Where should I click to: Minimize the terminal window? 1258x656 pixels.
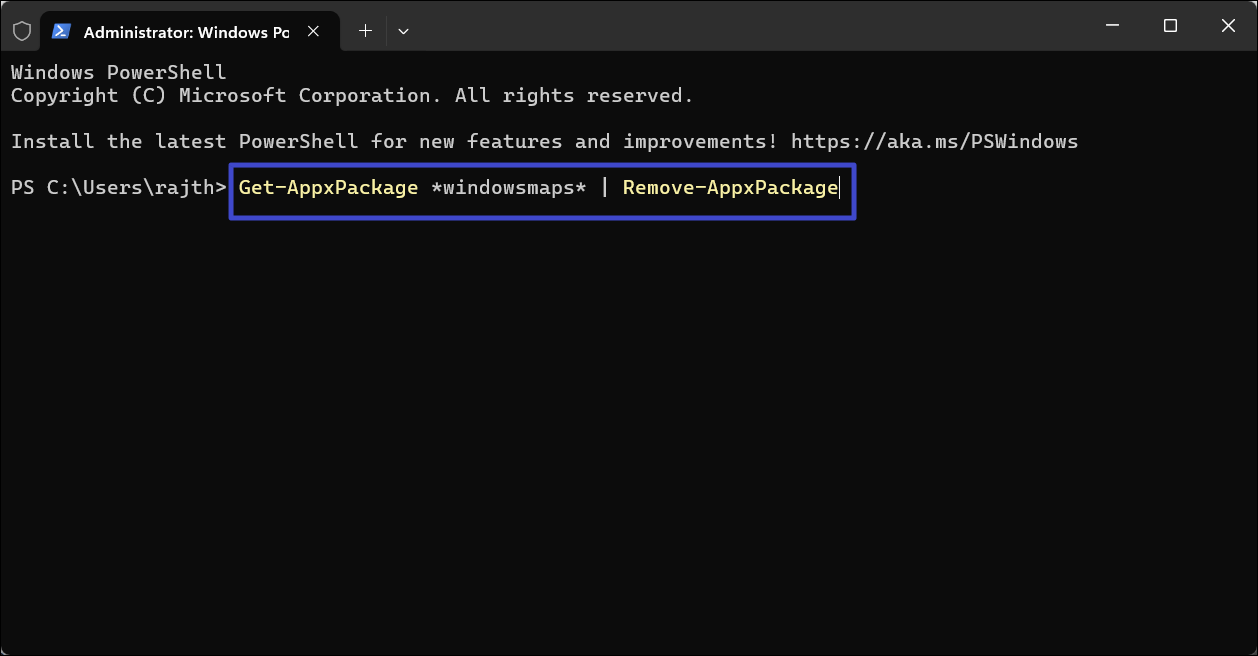click(x=1113, y=26)
